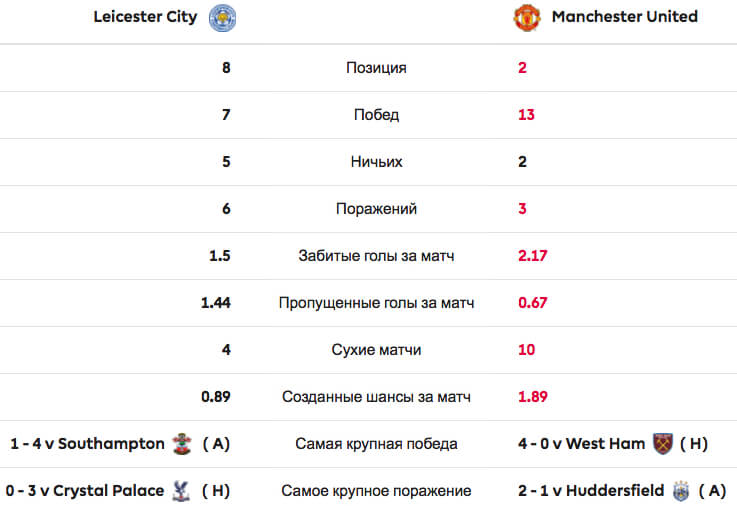This screenshot has width=737, height=506.
Task: Click the Huddersfield badge icon
Action: [x=681, y=491]
